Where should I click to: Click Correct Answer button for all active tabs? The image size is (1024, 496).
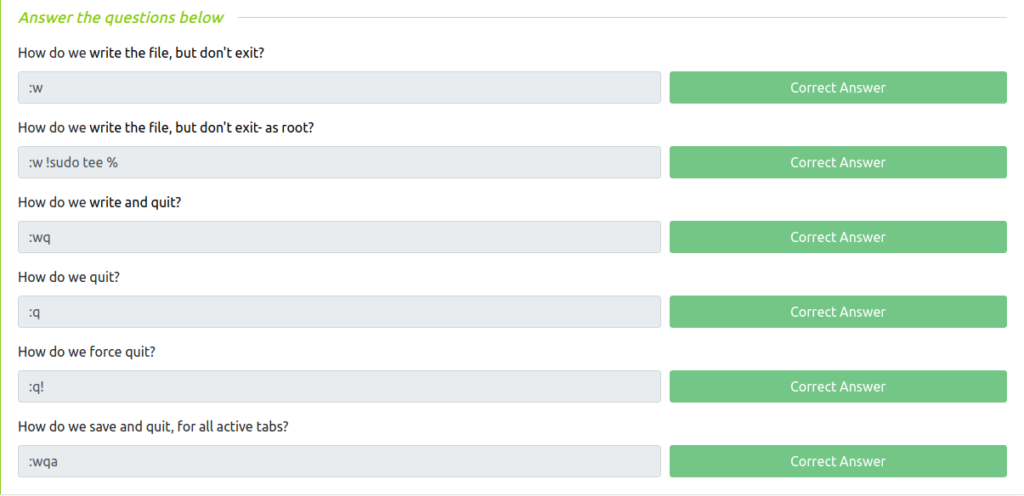tap(838, 461)
